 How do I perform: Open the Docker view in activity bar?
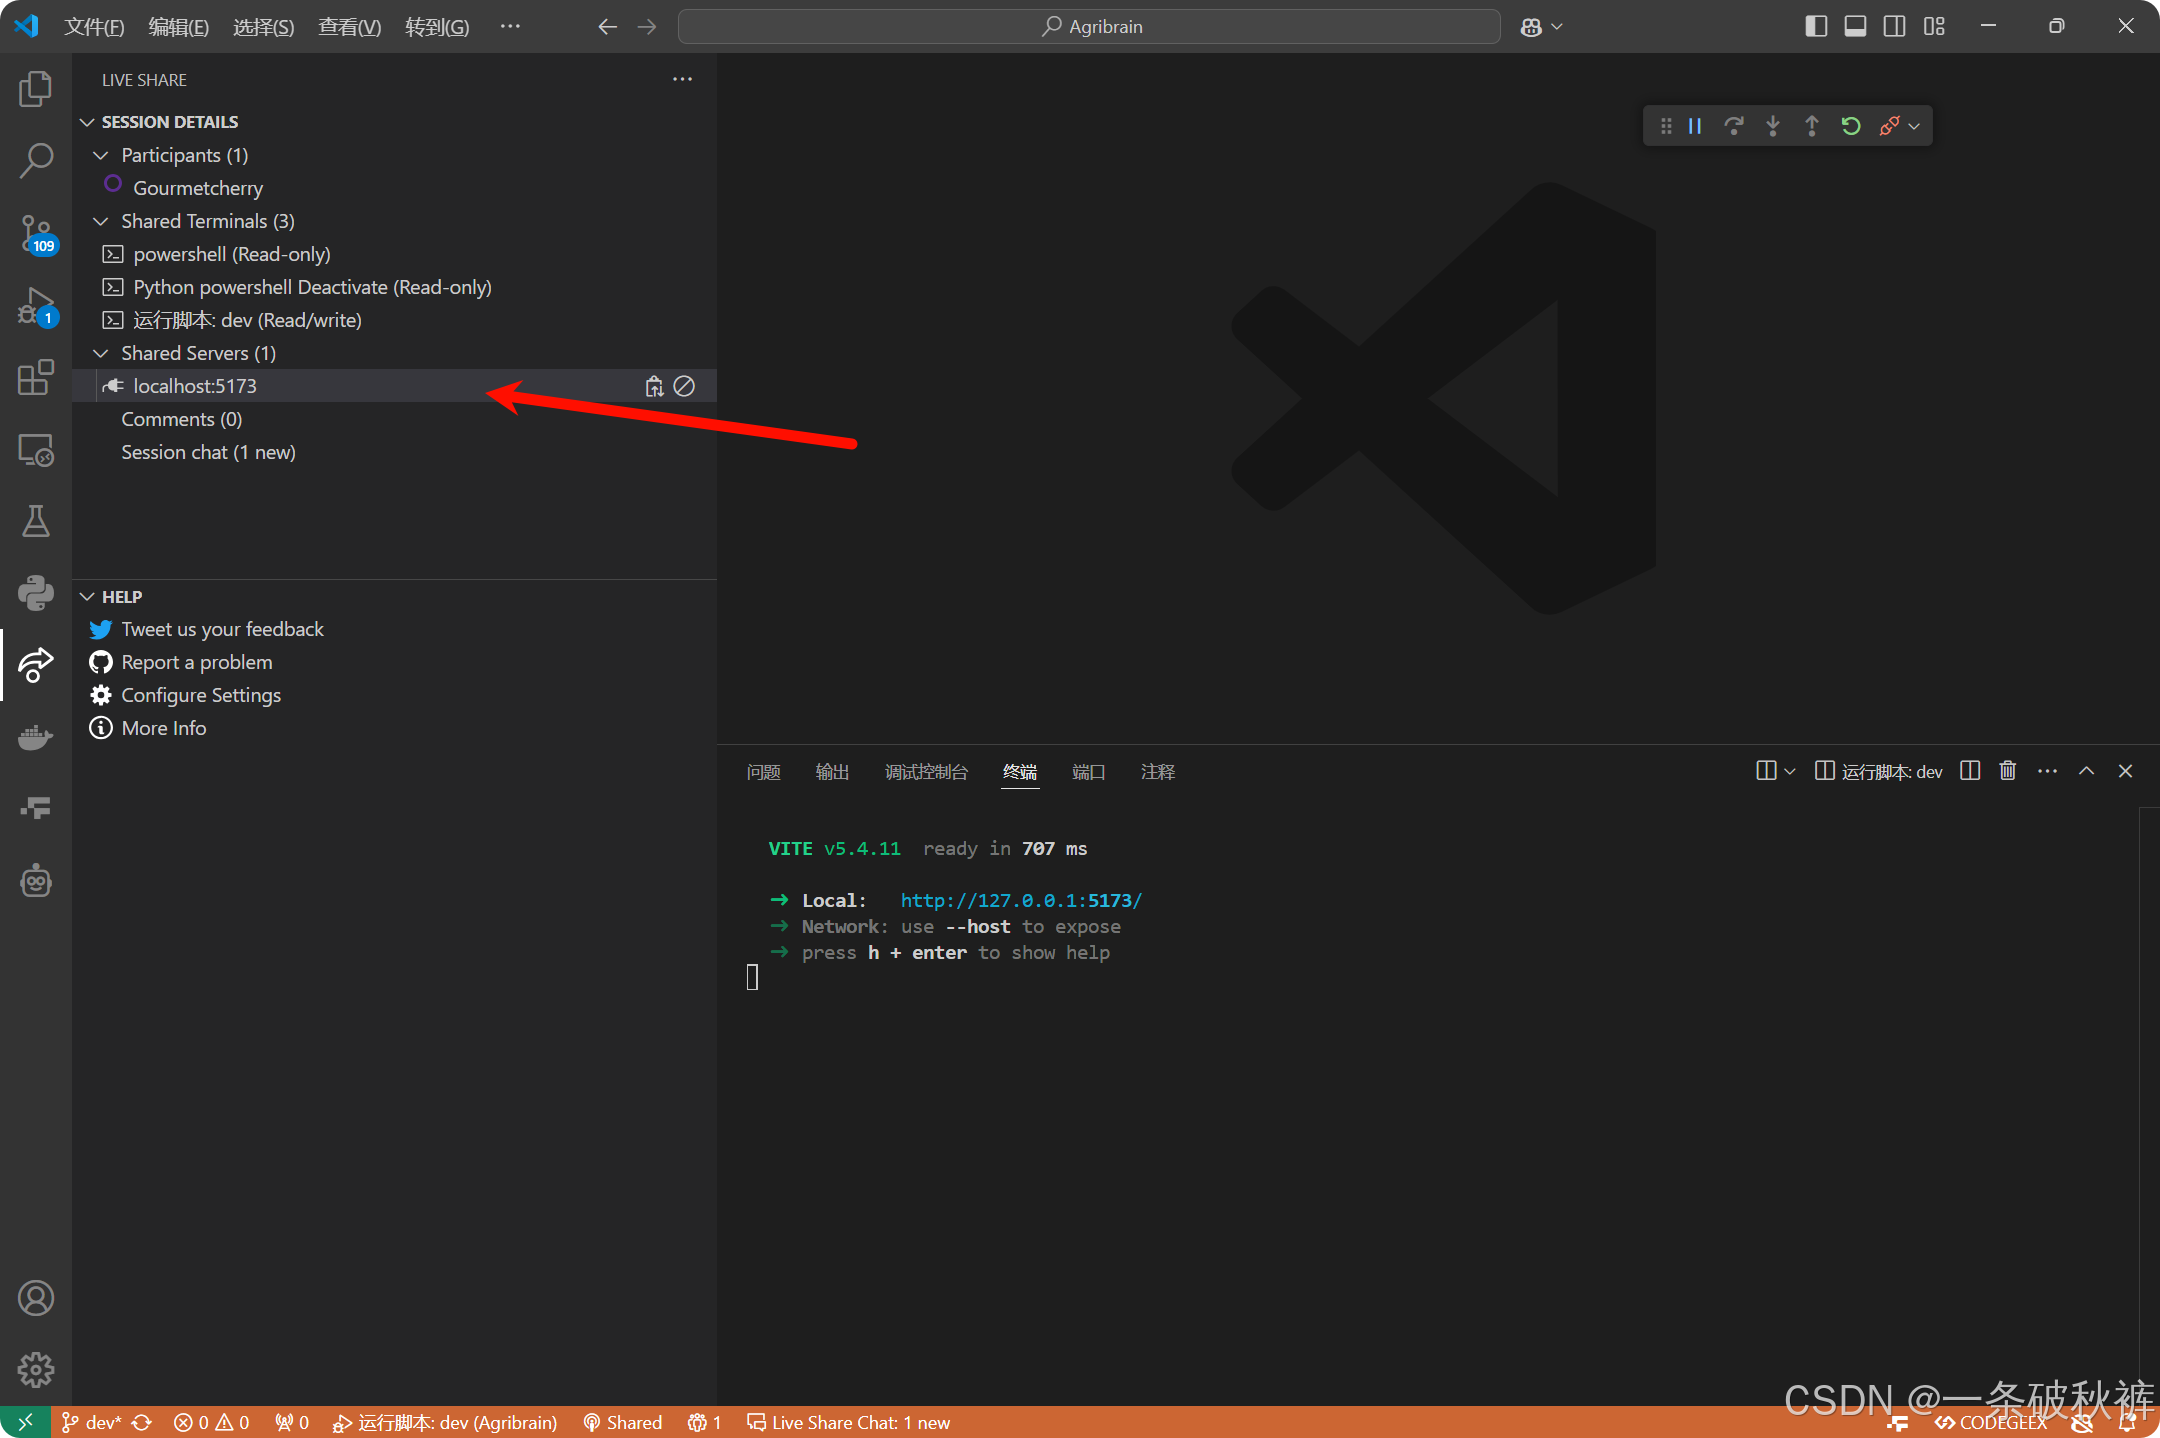click(x=36, y=737)
